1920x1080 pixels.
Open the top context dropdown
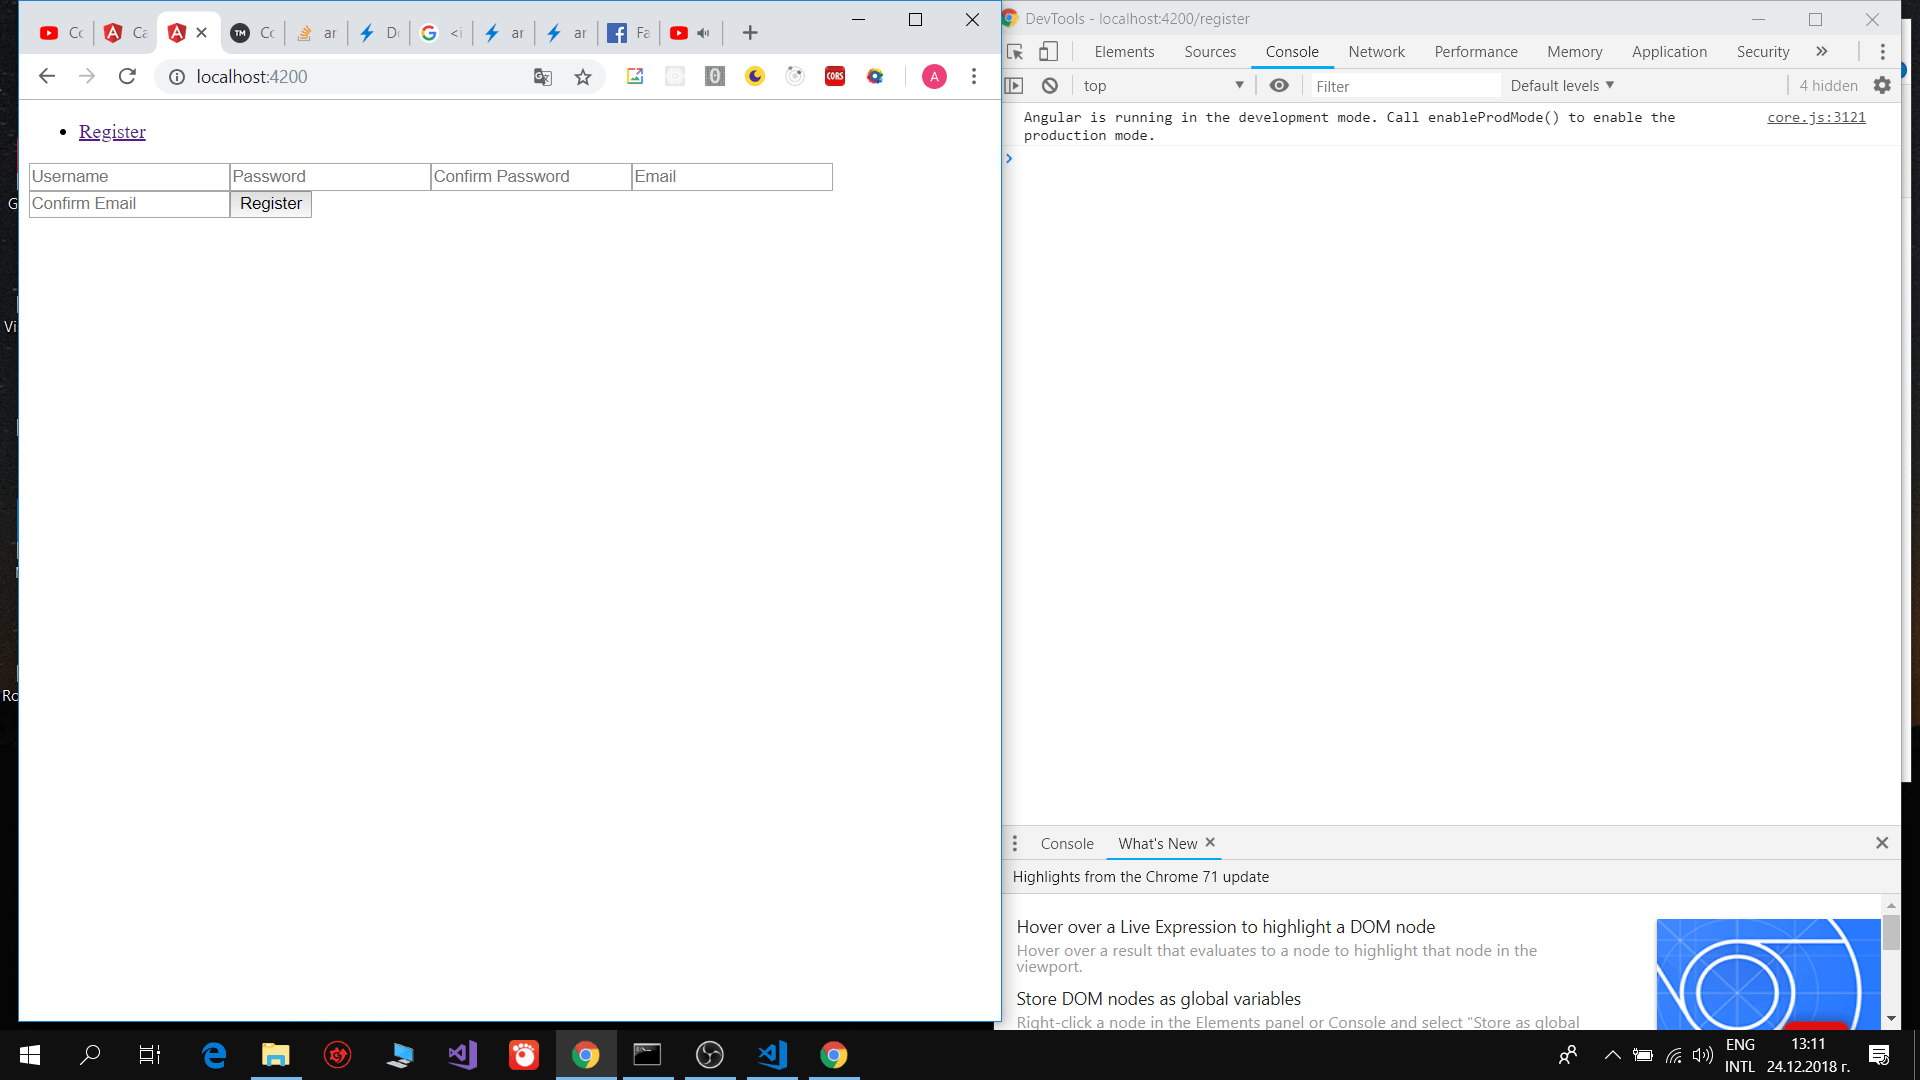click(x=1163, y=86)
